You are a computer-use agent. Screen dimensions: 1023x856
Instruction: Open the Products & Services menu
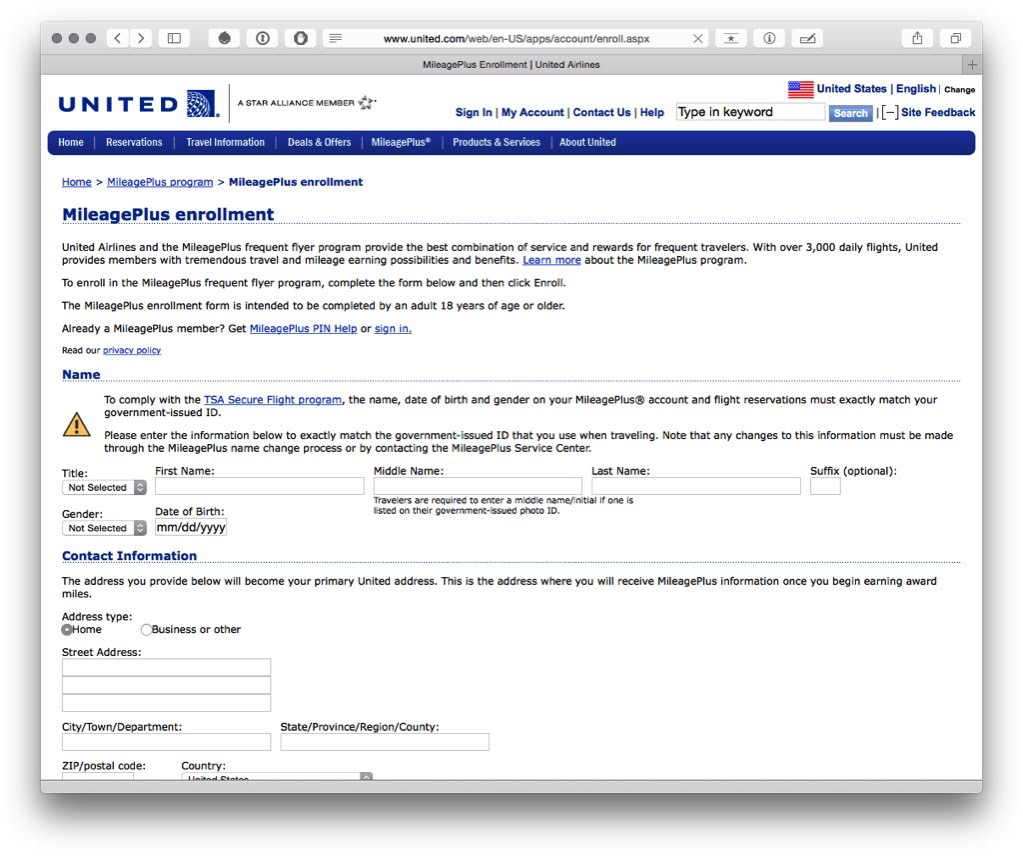(x=496, y=142)
